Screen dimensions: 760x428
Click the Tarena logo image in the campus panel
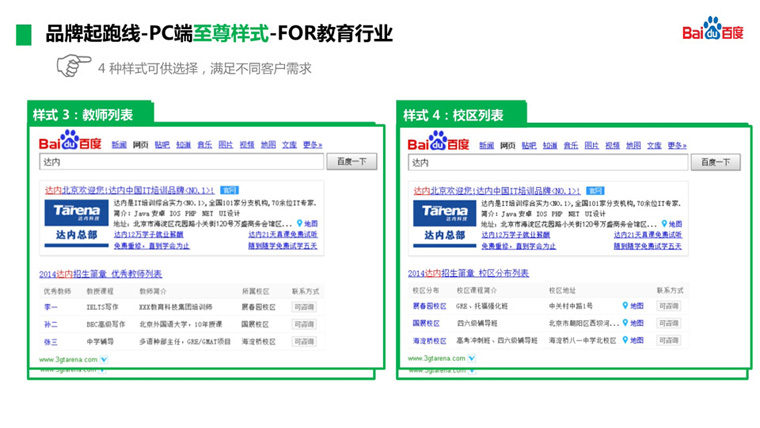tap(444, 213)
